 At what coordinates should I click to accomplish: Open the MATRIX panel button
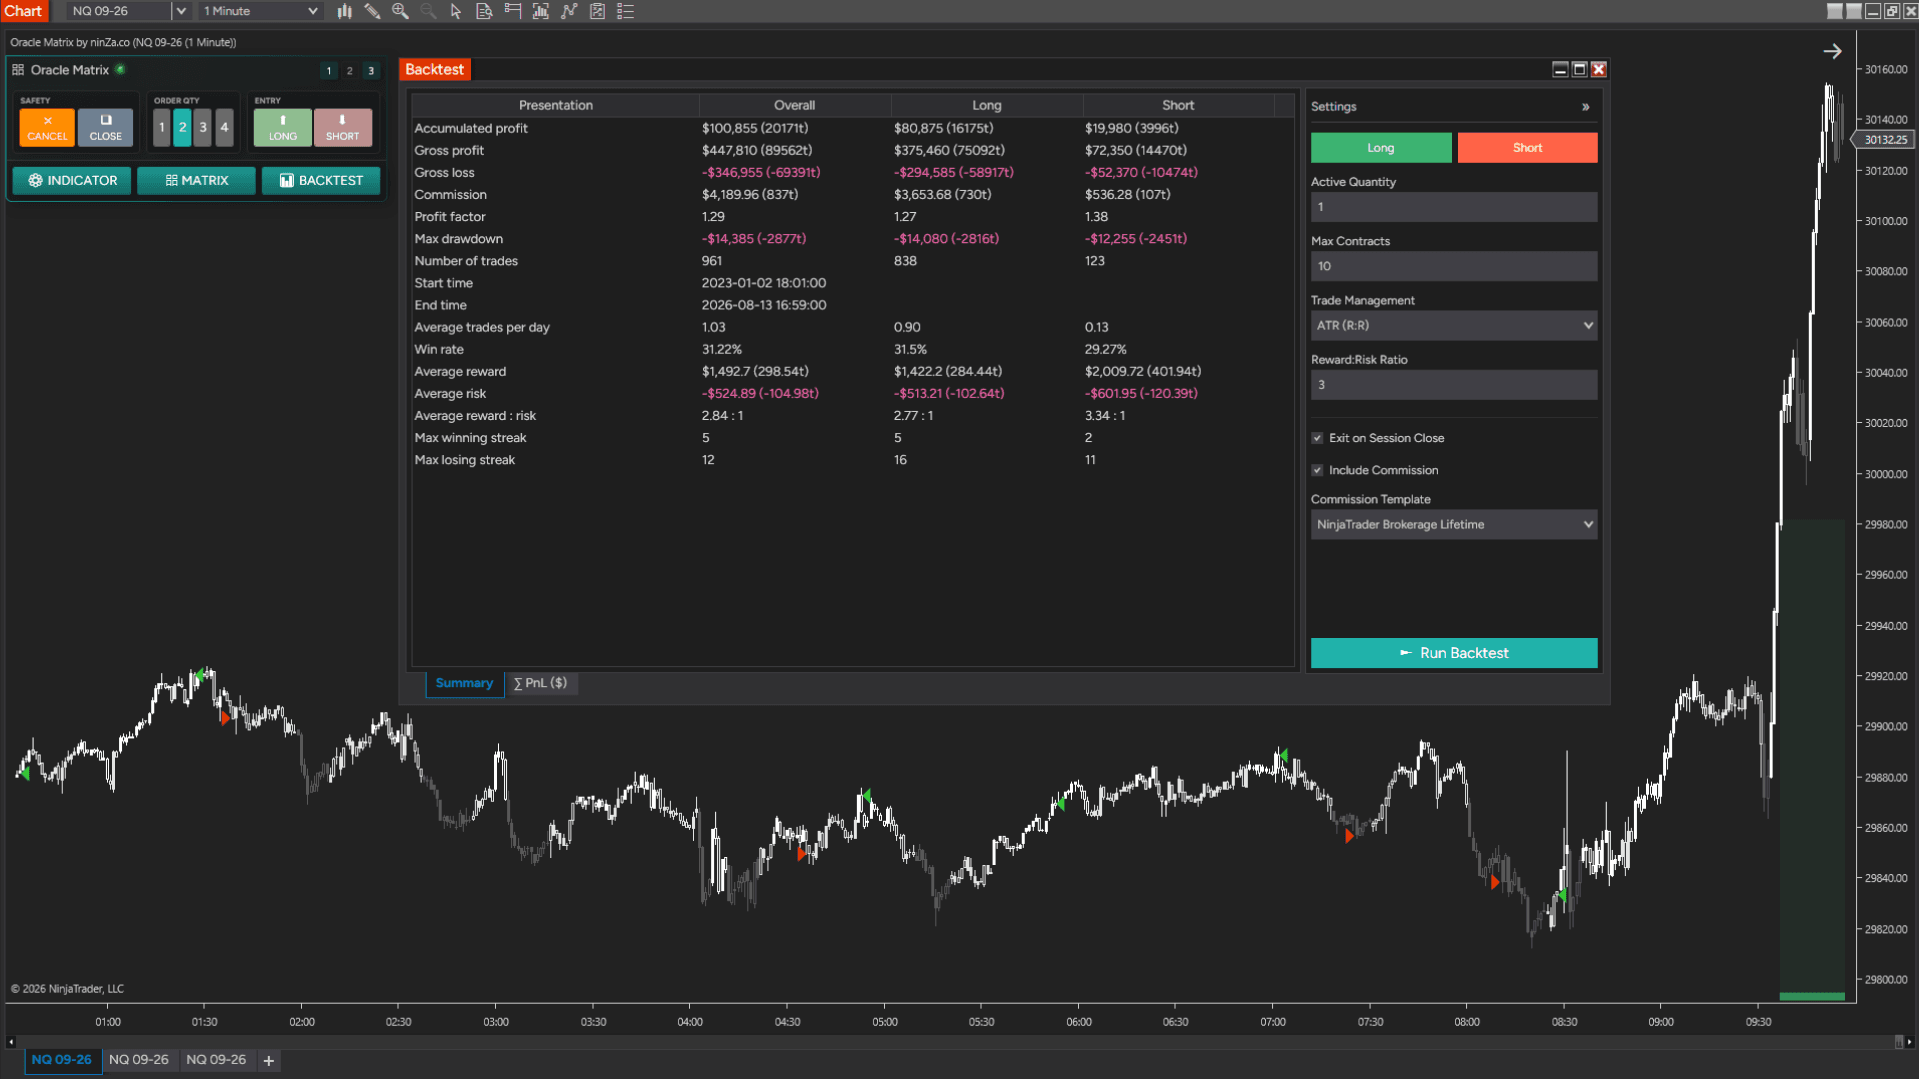196,181
